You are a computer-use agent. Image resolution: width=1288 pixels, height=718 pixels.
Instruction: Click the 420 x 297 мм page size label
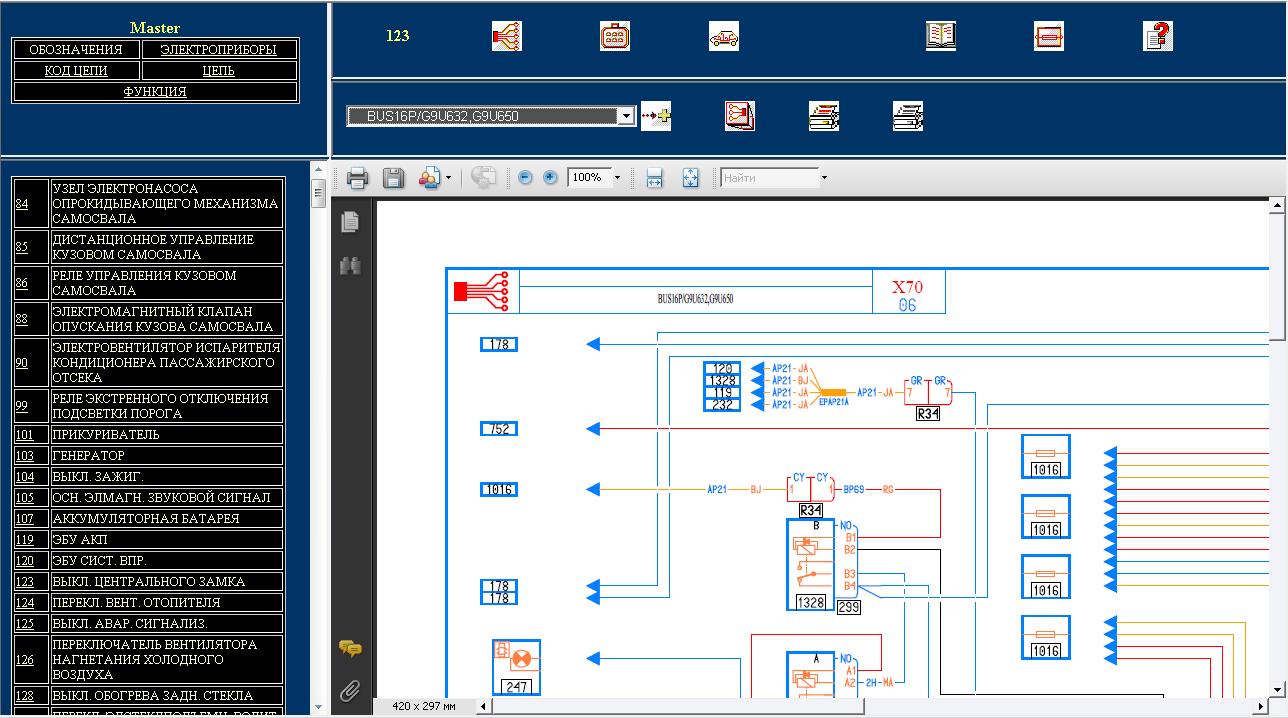[x=424, y=706]
